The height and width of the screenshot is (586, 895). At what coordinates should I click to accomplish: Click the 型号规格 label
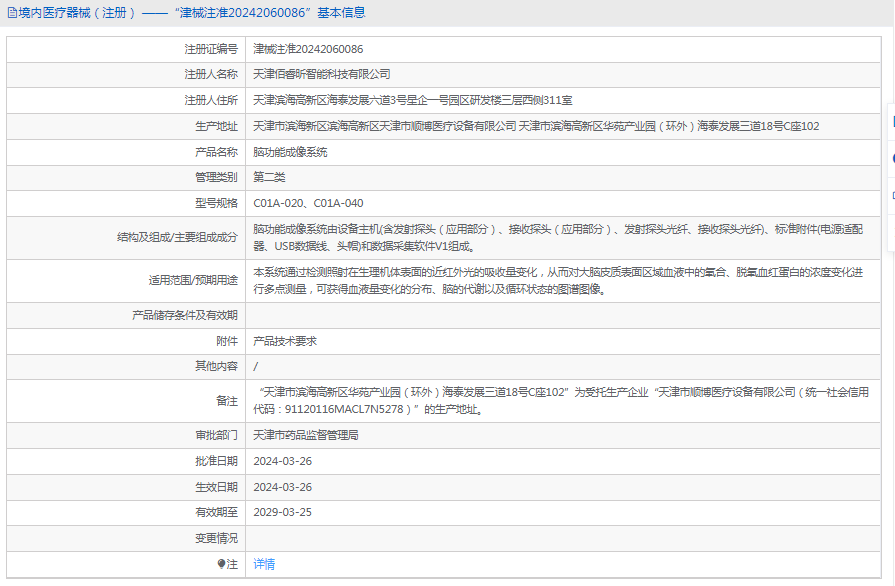(x=216, y=203)
